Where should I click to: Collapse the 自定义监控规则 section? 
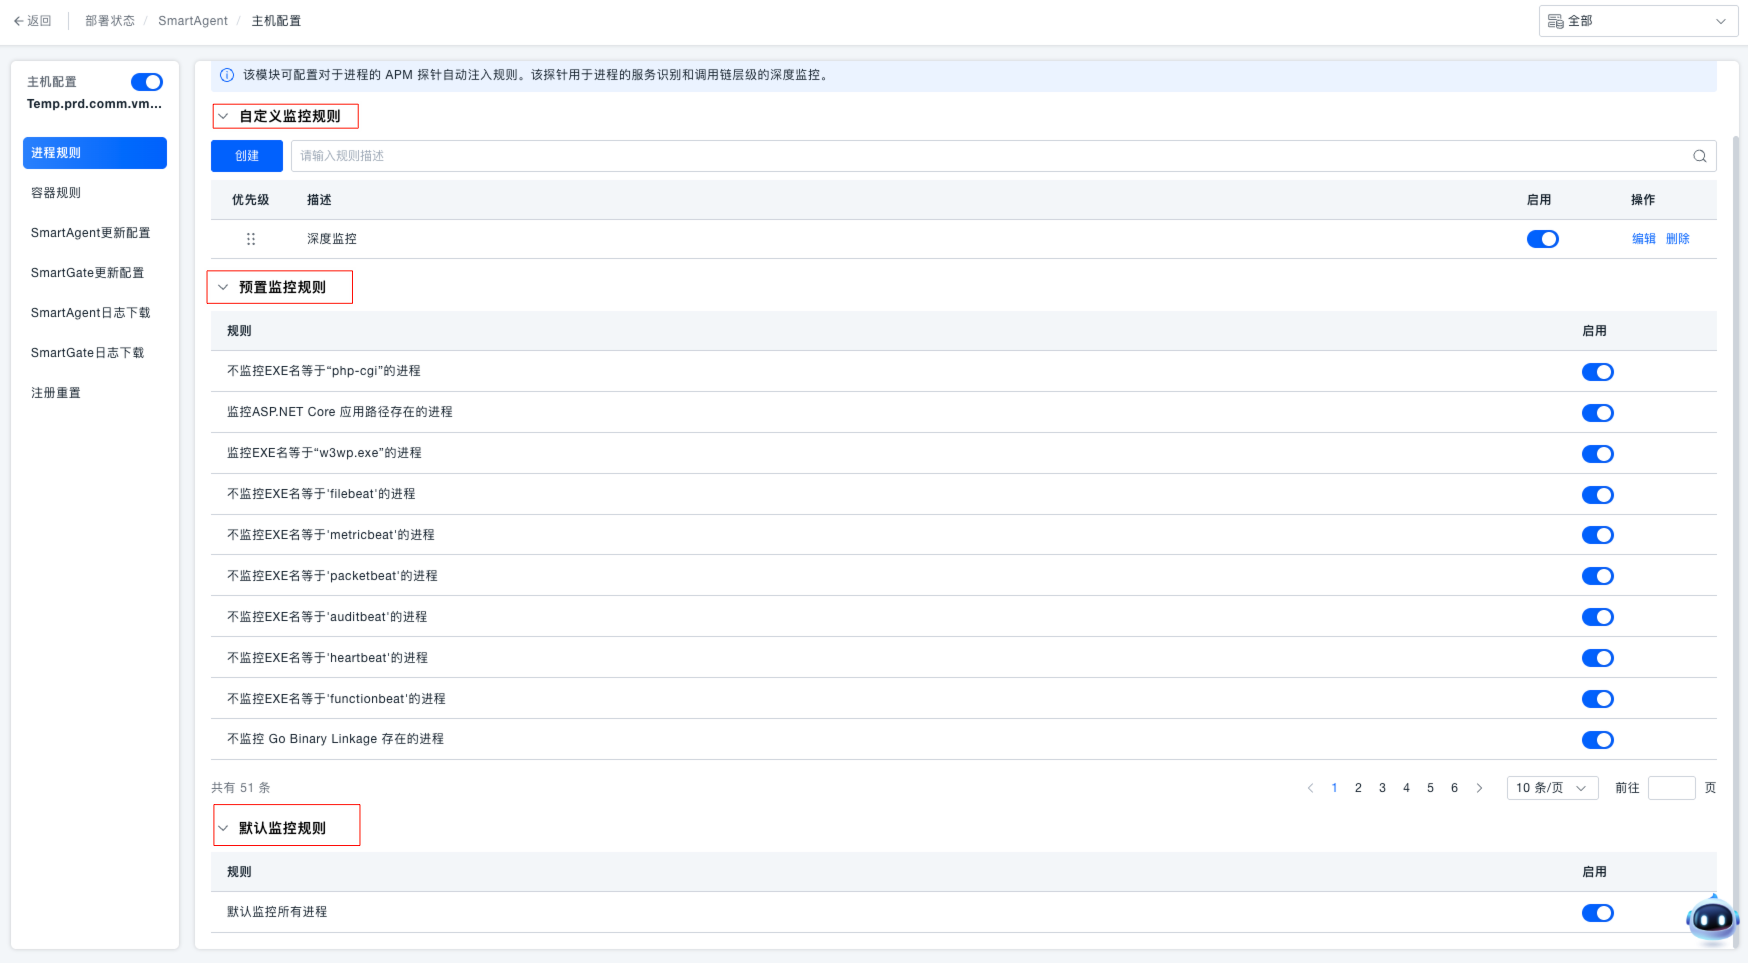click(224, 116)
